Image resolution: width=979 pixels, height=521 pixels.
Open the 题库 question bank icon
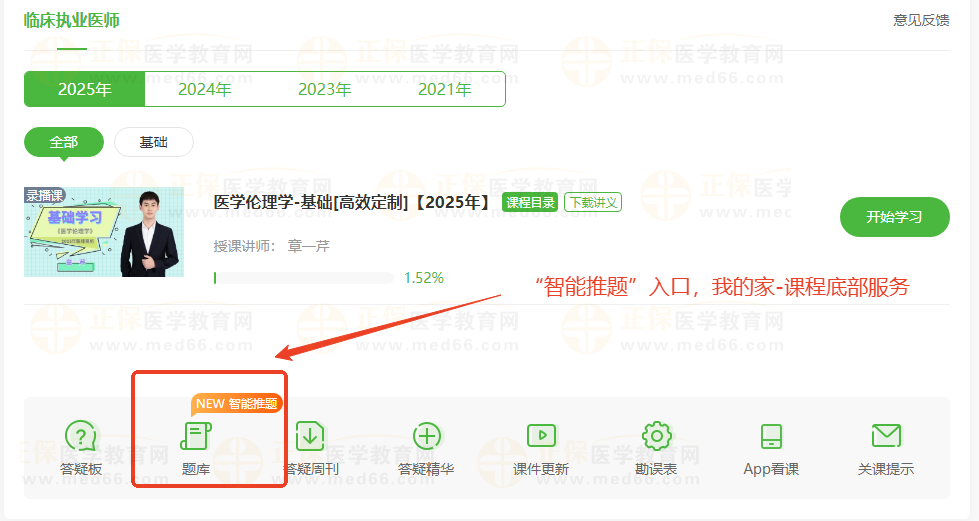(x=196, y=437)
